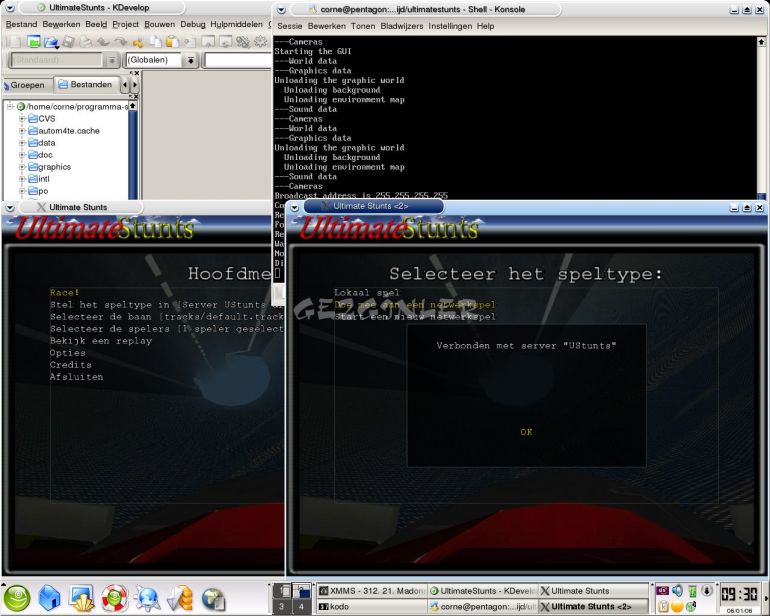Open the Kontact mail panel icon
Viewport: 770px width, 616px height.
[180, 598]
